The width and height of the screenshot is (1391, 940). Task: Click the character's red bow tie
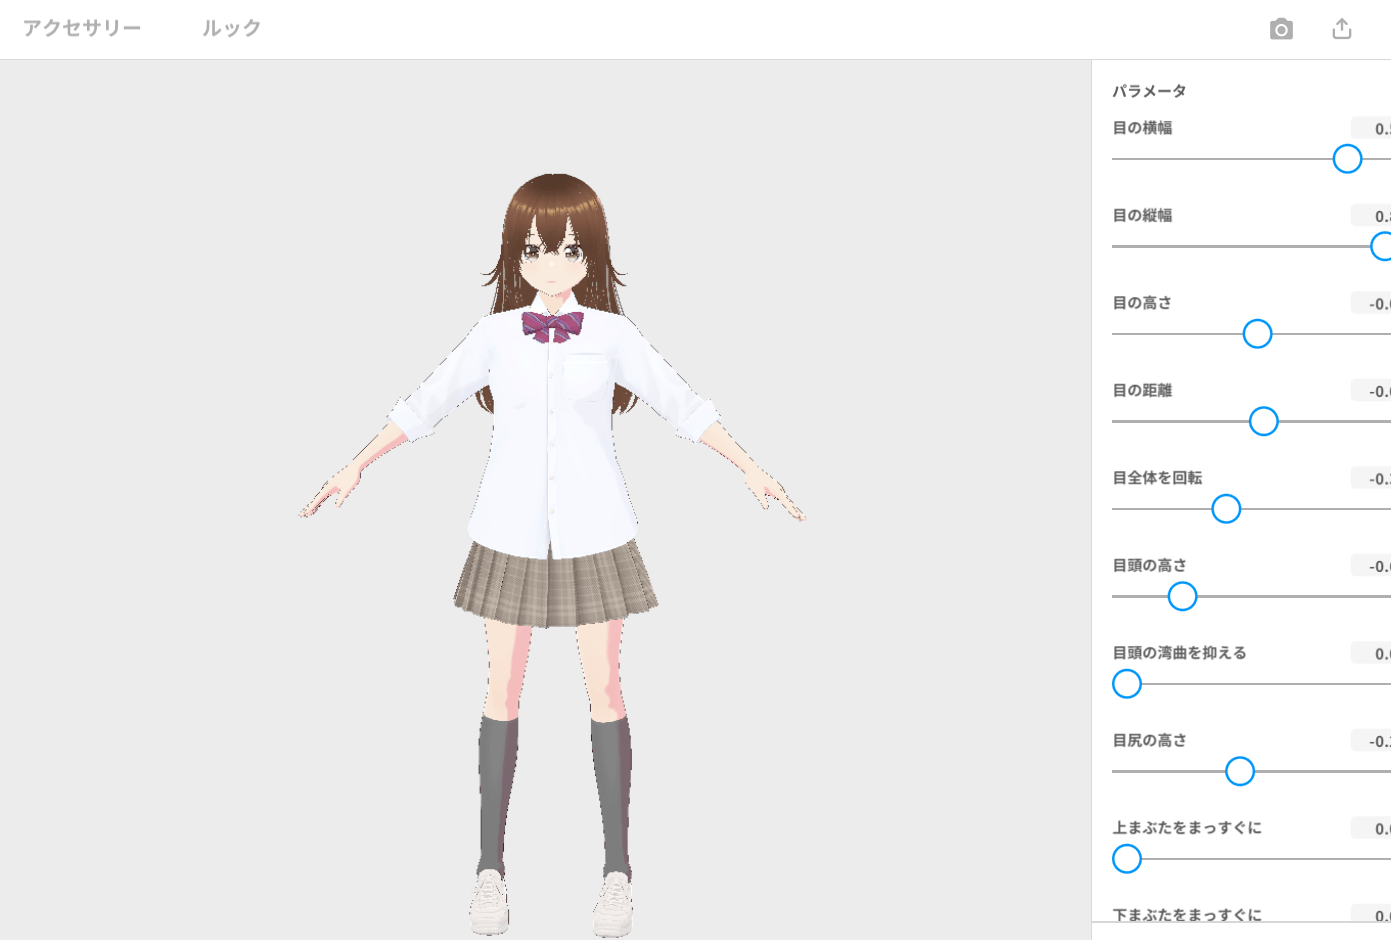pyautogui.click(x=552, y=326)
